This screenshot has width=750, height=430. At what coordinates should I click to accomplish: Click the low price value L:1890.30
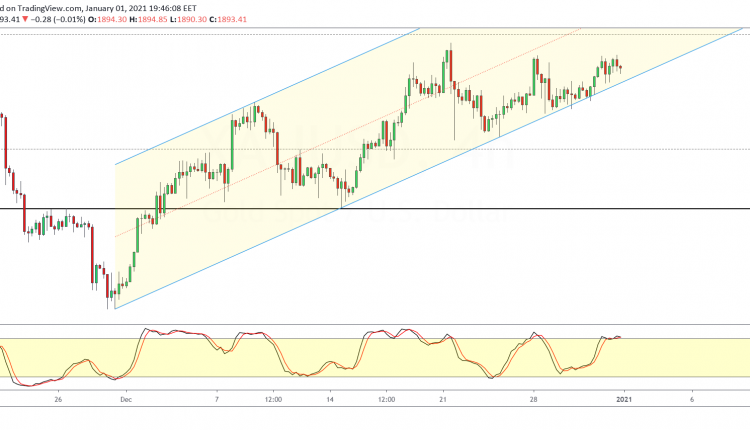[187, 20]
